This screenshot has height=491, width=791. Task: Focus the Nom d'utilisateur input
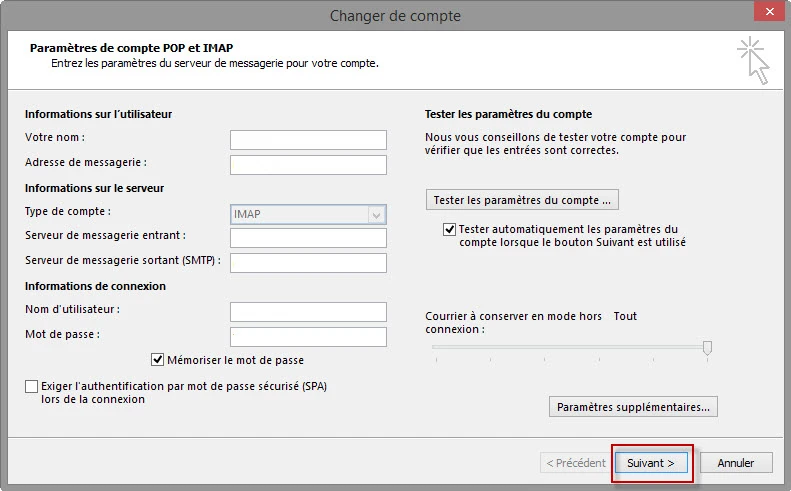click(308, 312)
